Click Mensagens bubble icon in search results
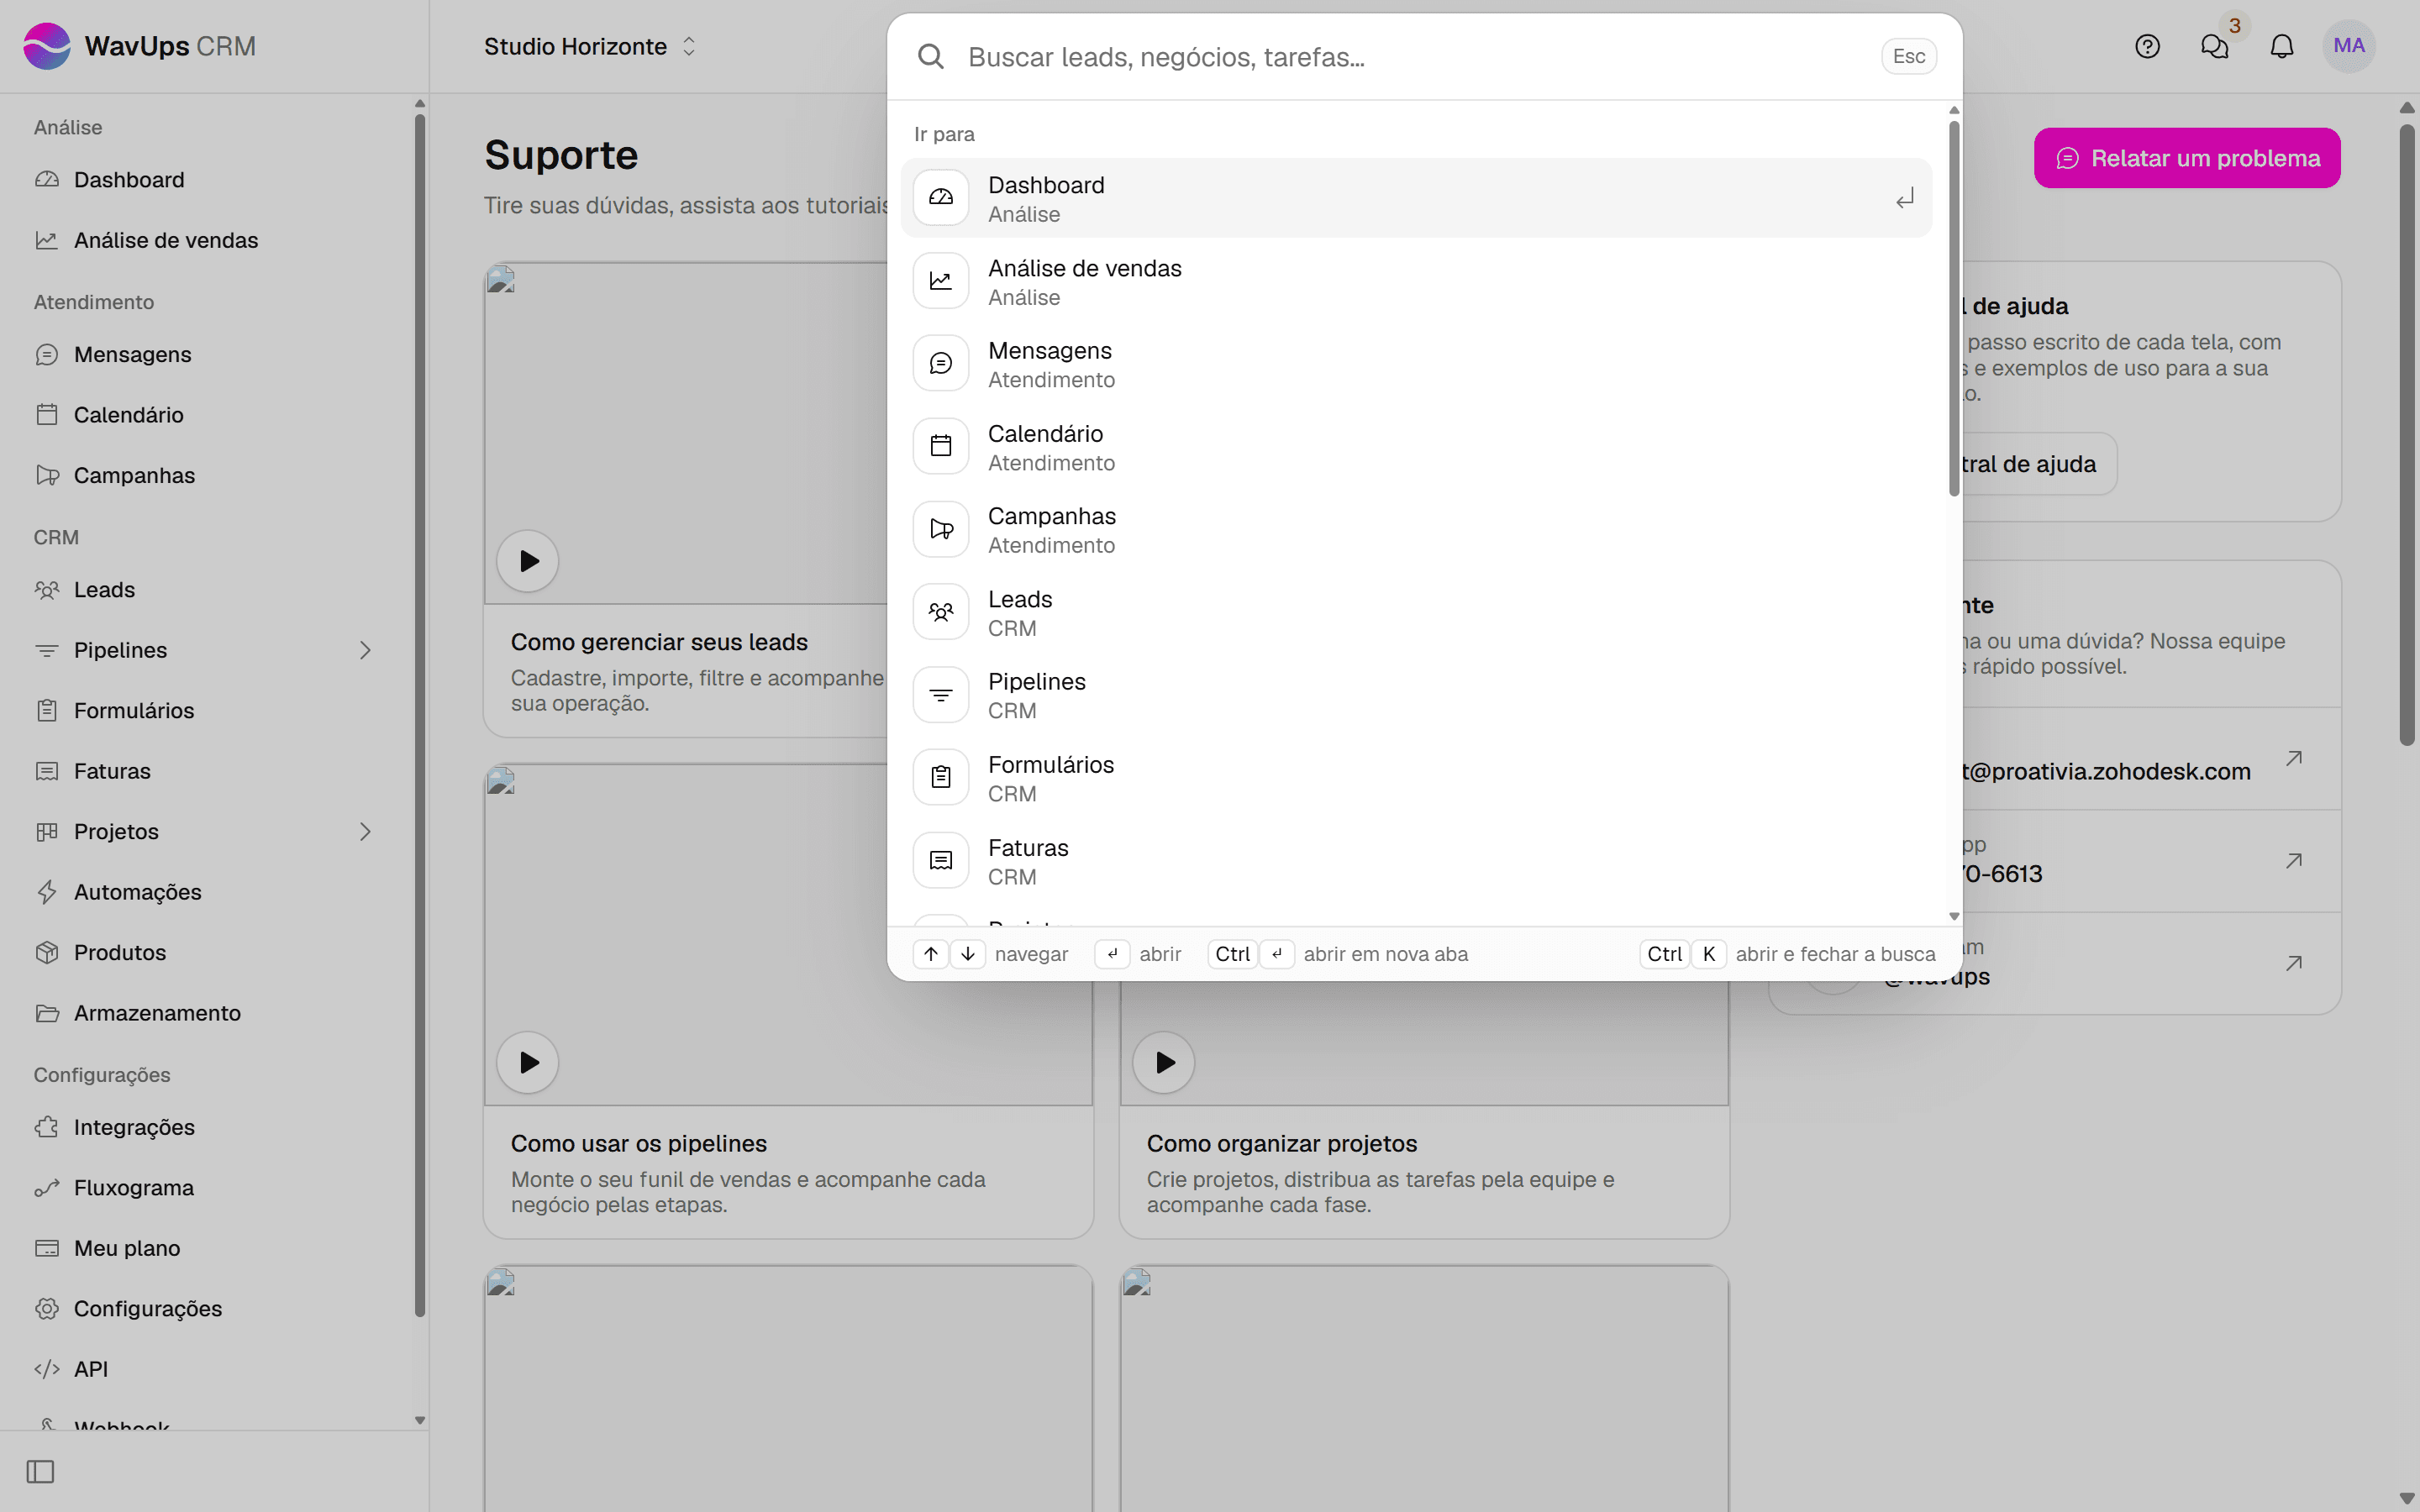Screen dimensions: 2420x1512 [x=941, y=363]
